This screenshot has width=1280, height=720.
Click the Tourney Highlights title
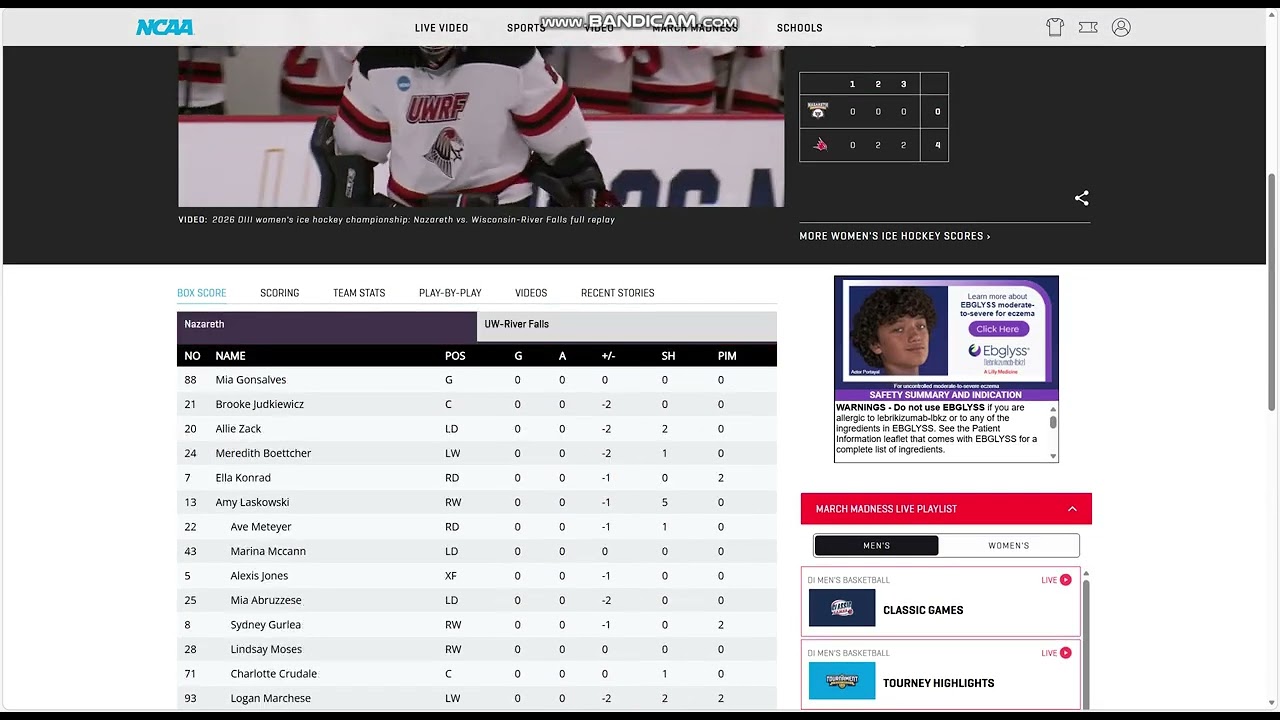click(x=938, y=683)
